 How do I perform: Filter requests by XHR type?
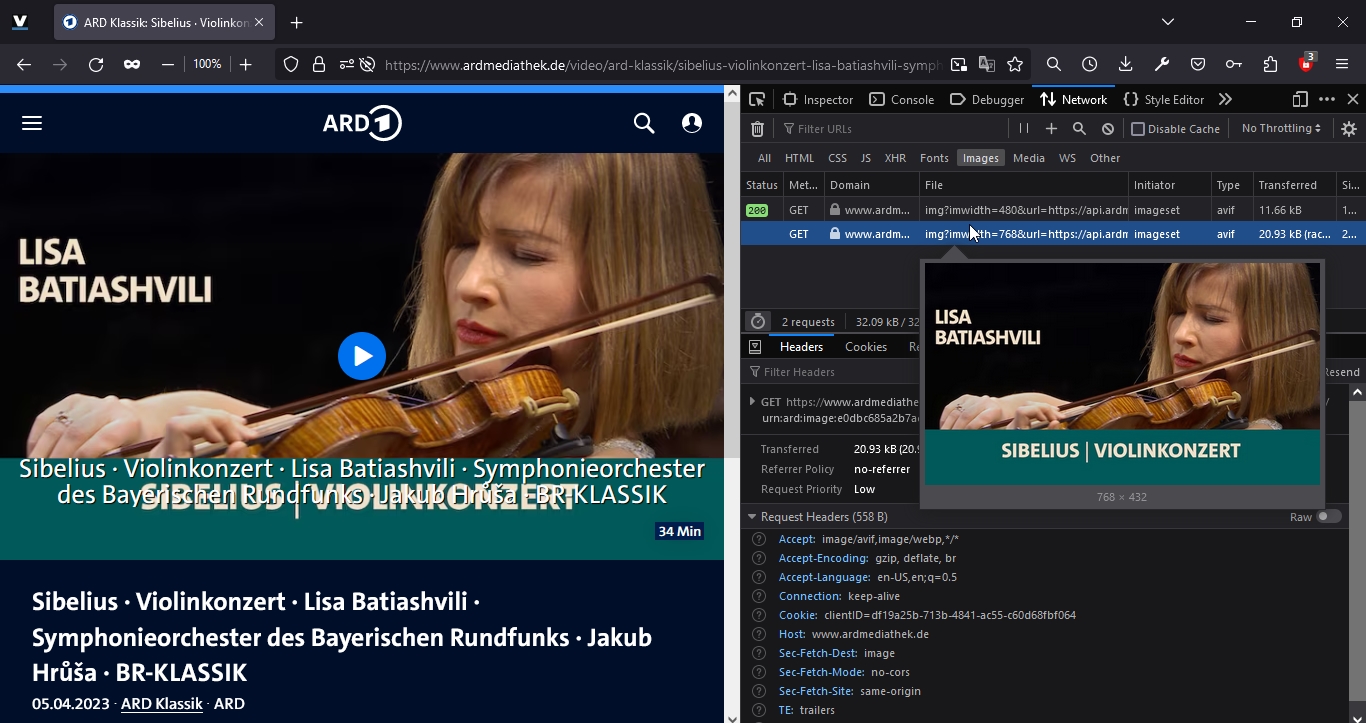pyautogui.click(x=895, y=158)
